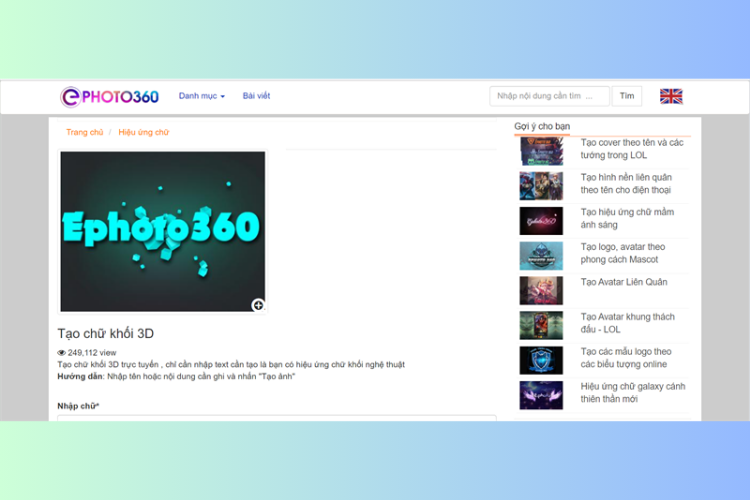Focus the Nhập nội dung cần tìm search box

(549, 96)
